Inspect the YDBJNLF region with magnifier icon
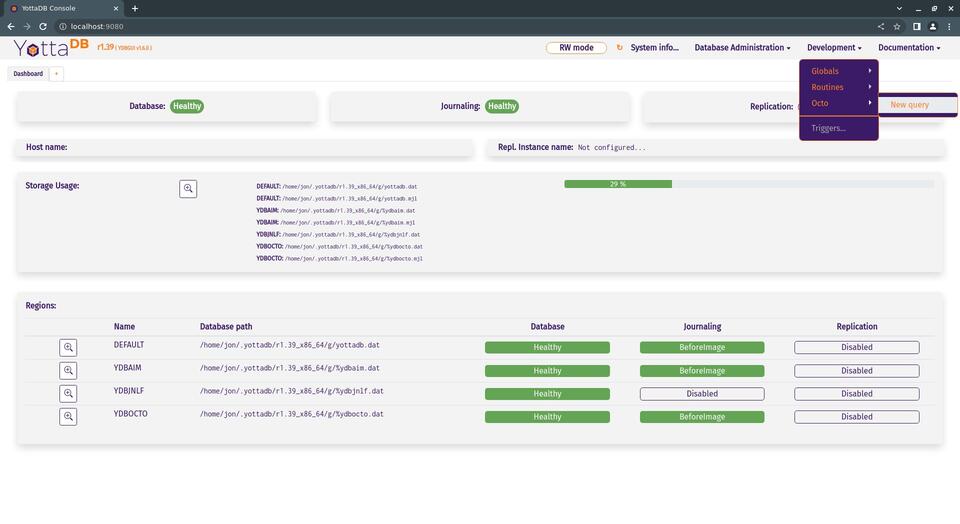The width and height of the screenshot is (960, 524). (x=68, y=394)
